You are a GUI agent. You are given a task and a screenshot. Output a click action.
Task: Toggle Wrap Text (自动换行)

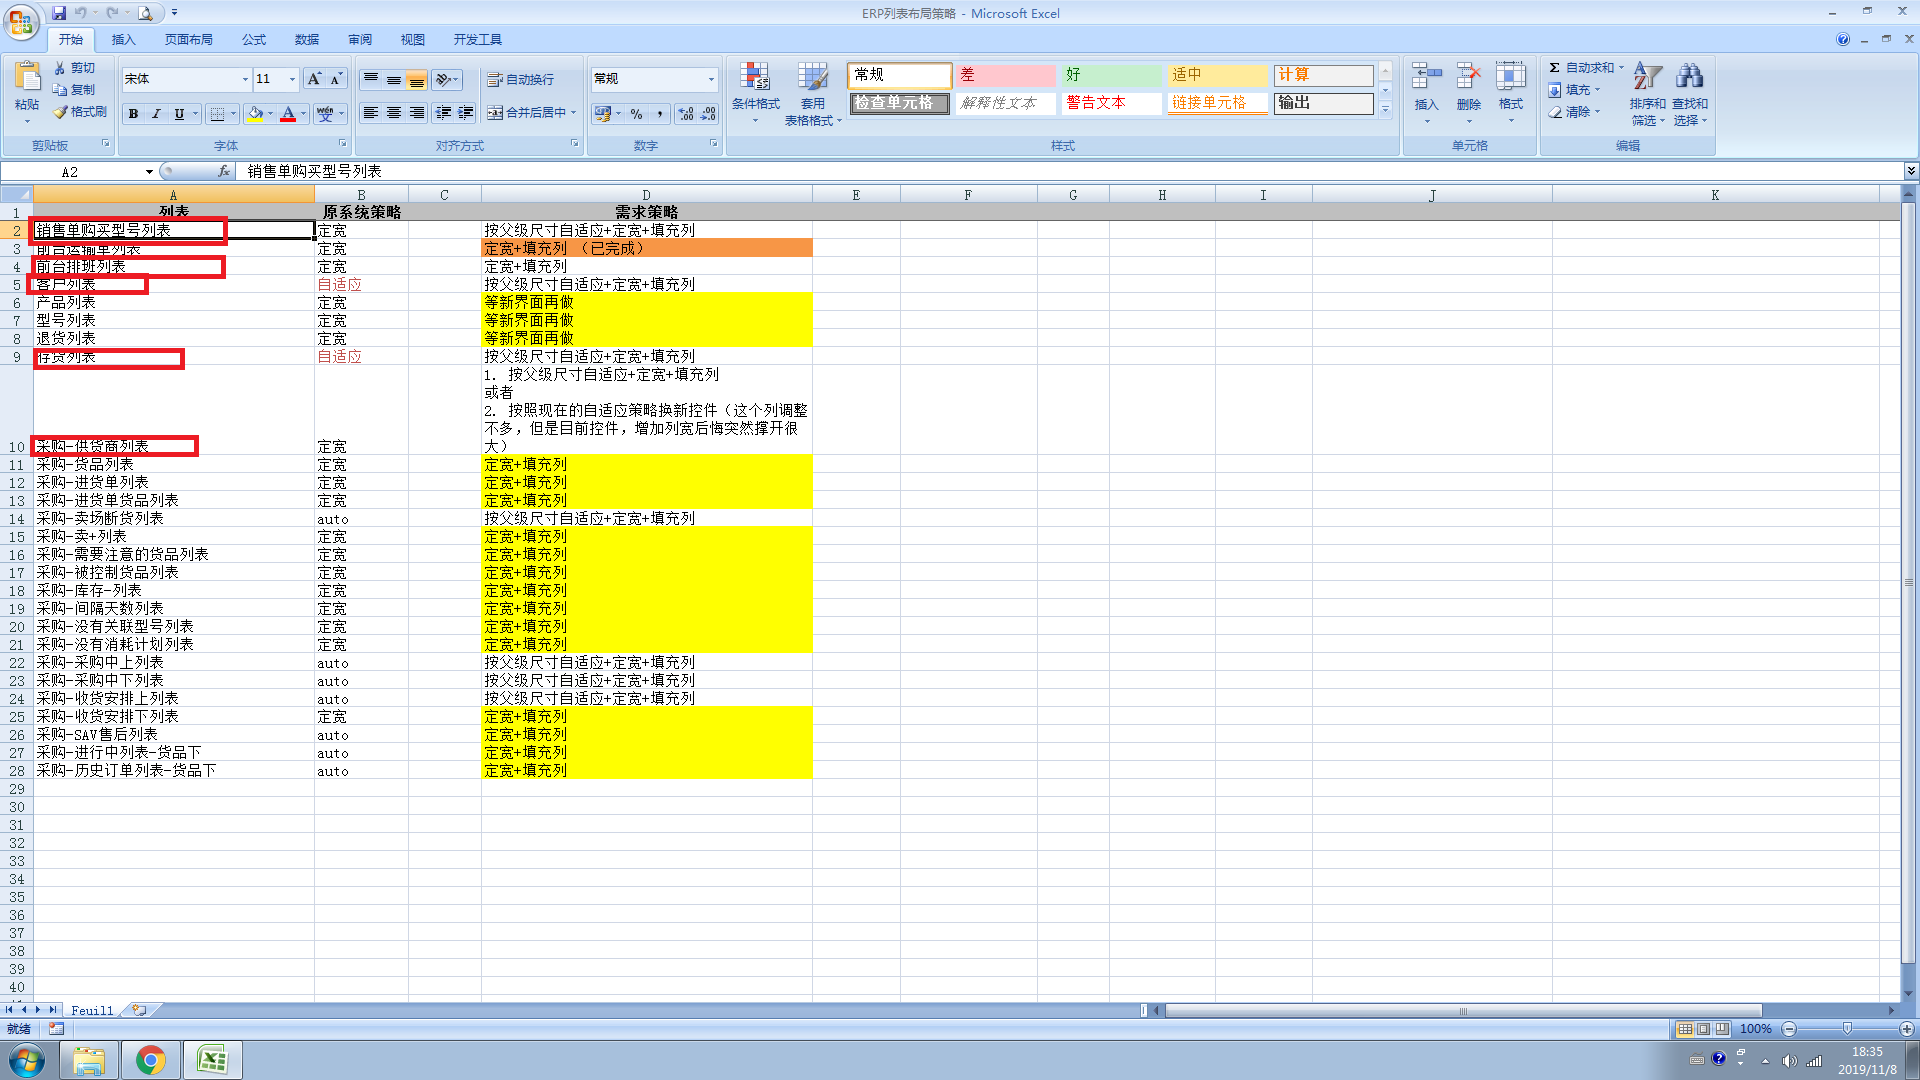point(520,80)
